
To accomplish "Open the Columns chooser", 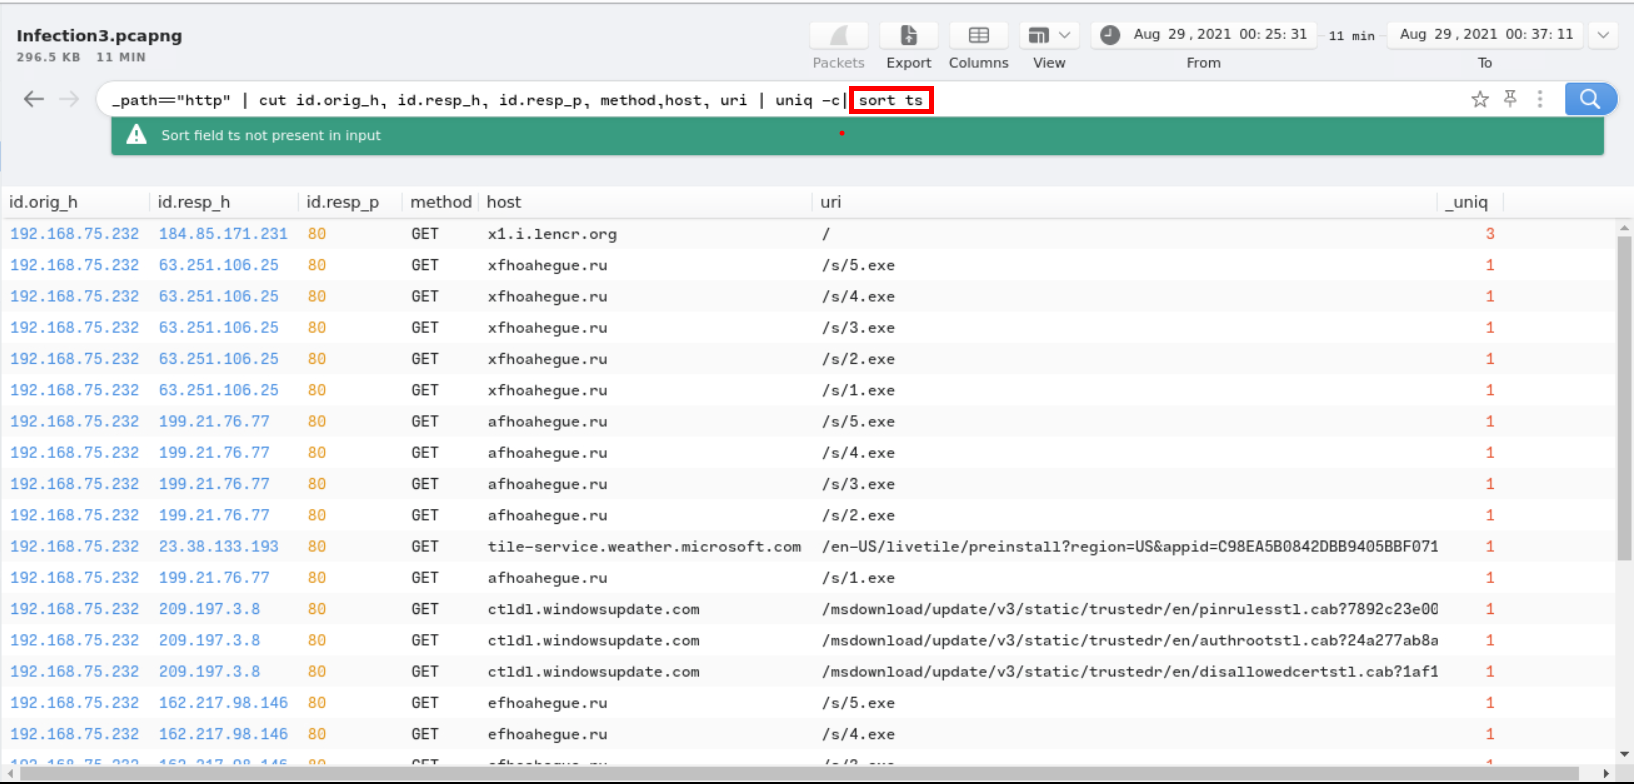I will (978, 36).
